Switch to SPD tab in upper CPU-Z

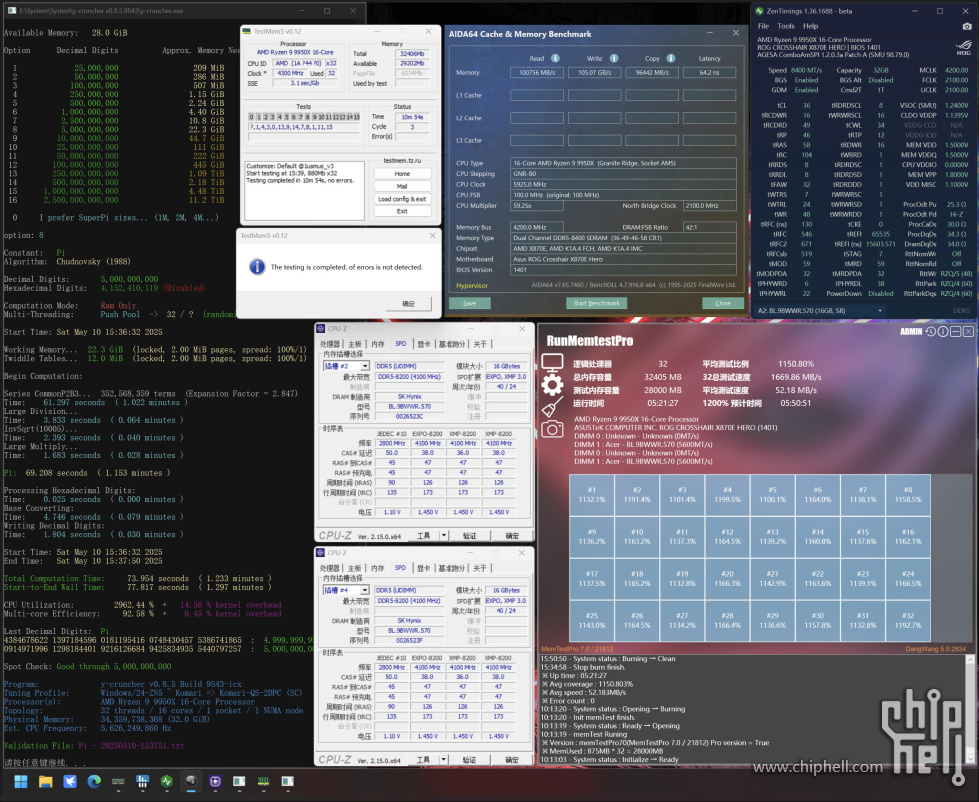tap(400, 344)
